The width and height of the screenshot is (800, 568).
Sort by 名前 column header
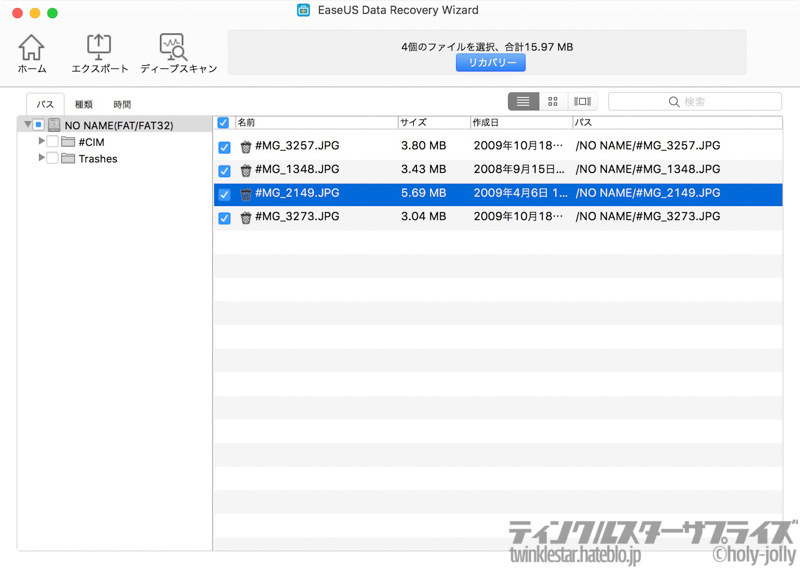point(316,122)
